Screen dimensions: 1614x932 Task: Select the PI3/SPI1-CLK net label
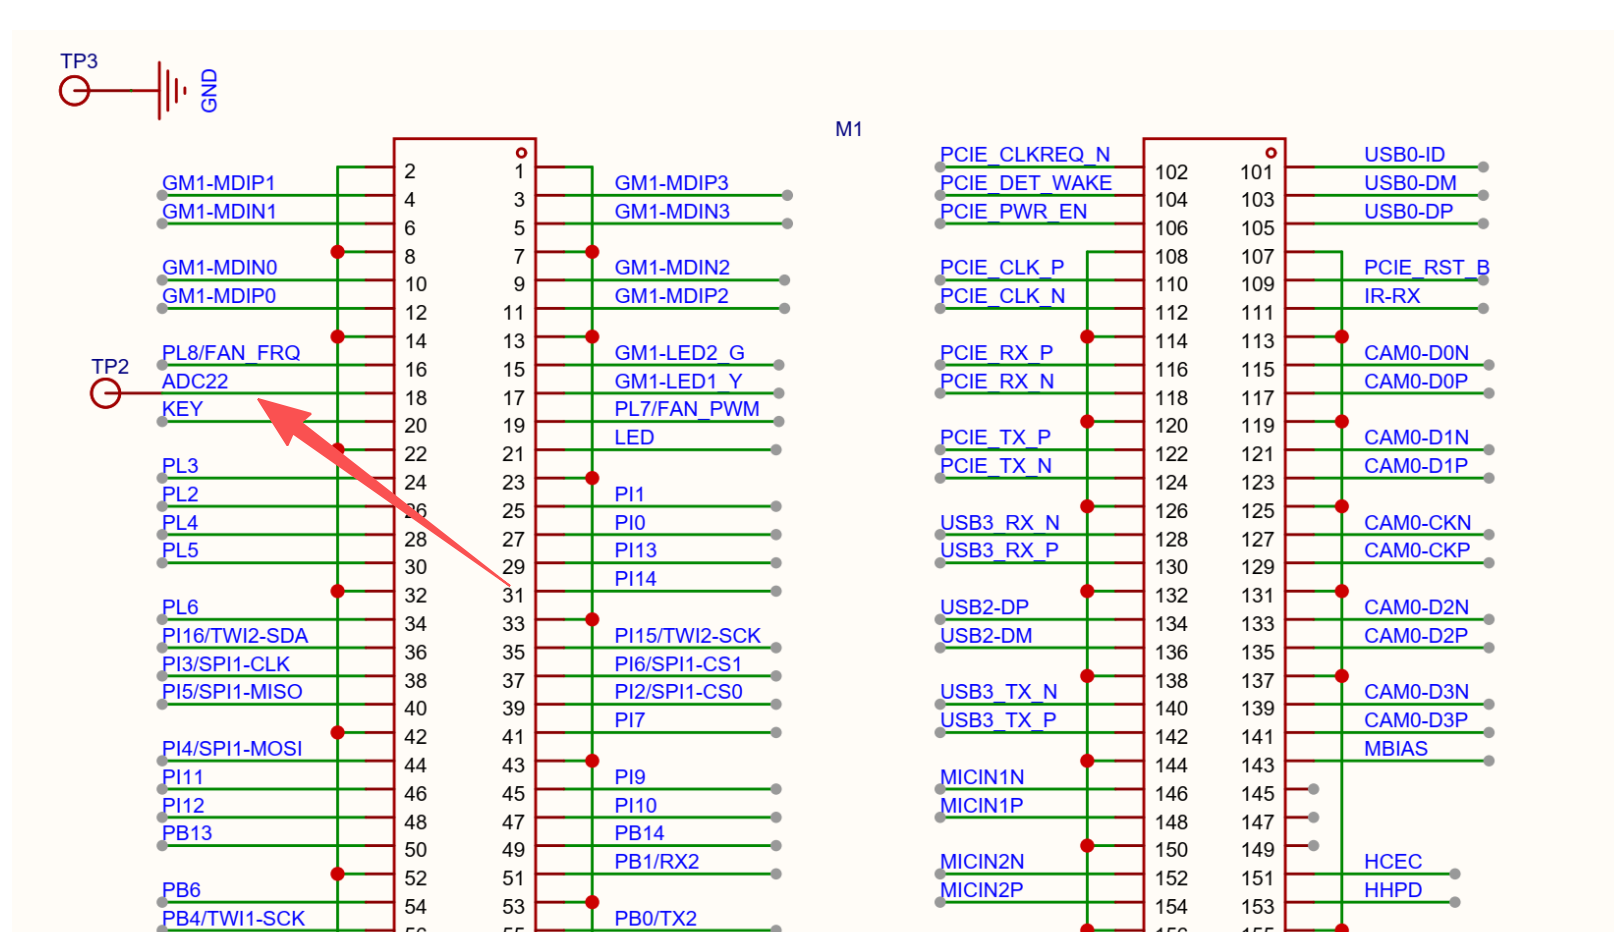pyautogui.click(x=226, y=664)
